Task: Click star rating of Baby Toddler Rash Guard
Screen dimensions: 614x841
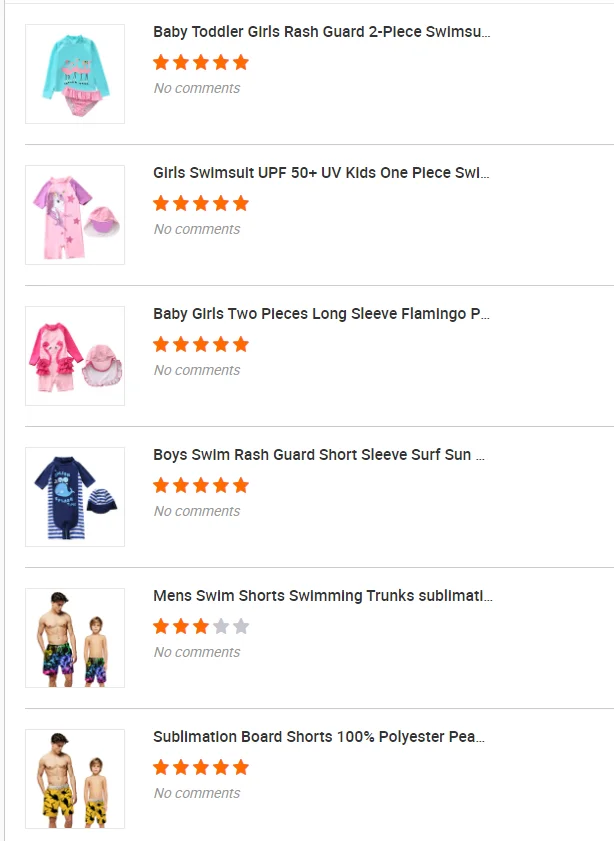Action: [201, 62]
